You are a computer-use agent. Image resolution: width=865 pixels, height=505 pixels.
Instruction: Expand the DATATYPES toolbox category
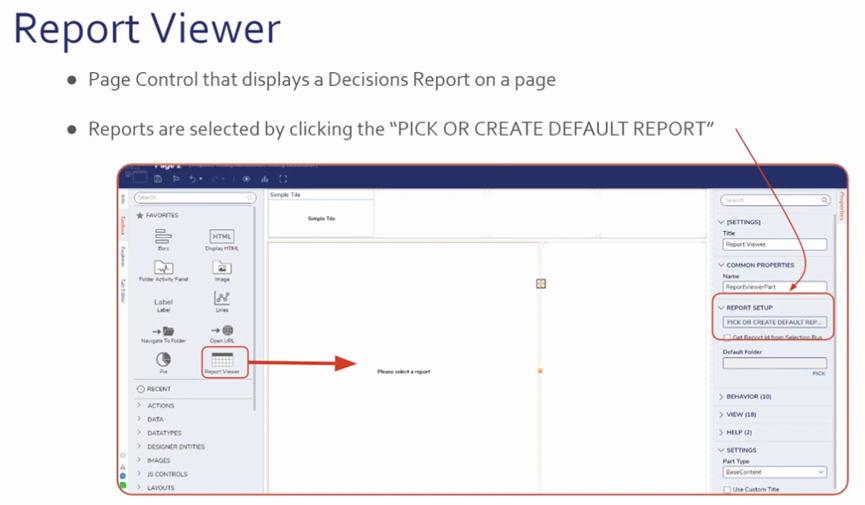point(139,433)
